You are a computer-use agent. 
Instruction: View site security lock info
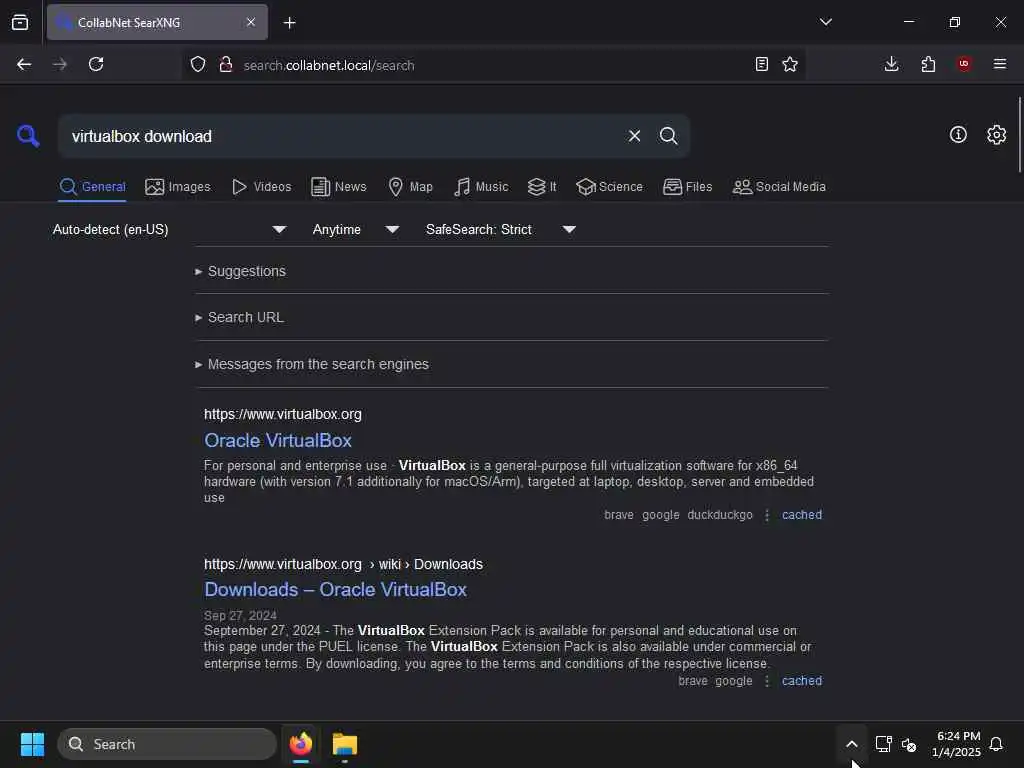pos(226,64)
